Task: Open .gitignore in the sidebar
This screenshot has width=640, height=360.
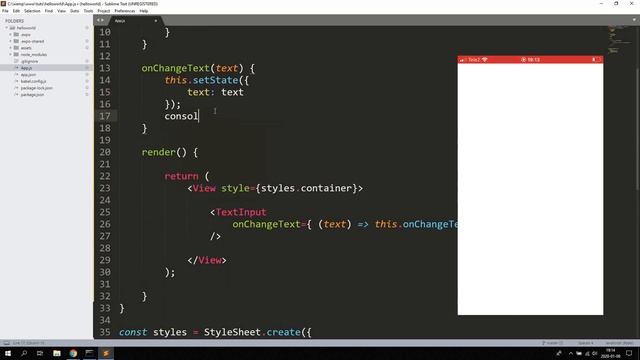Action: 29,61
